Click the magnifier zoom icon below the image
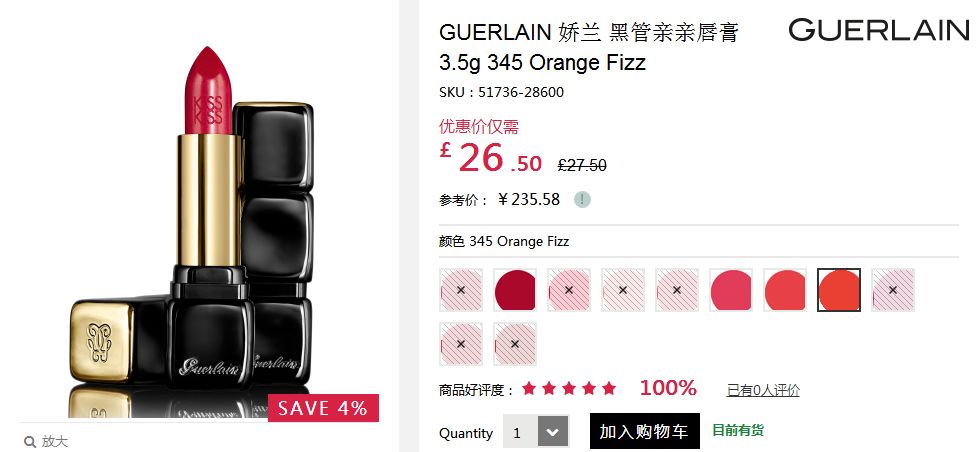The image size is (976, 452). tap(30, 442)
